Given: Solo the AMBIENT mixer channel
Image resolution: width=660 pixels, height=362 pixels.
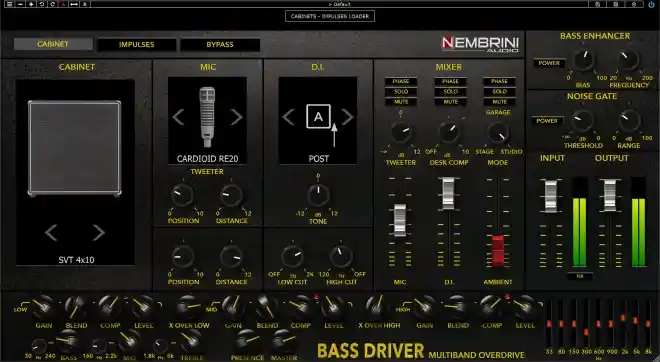Looking at the screenshot, I should point(499,91).
